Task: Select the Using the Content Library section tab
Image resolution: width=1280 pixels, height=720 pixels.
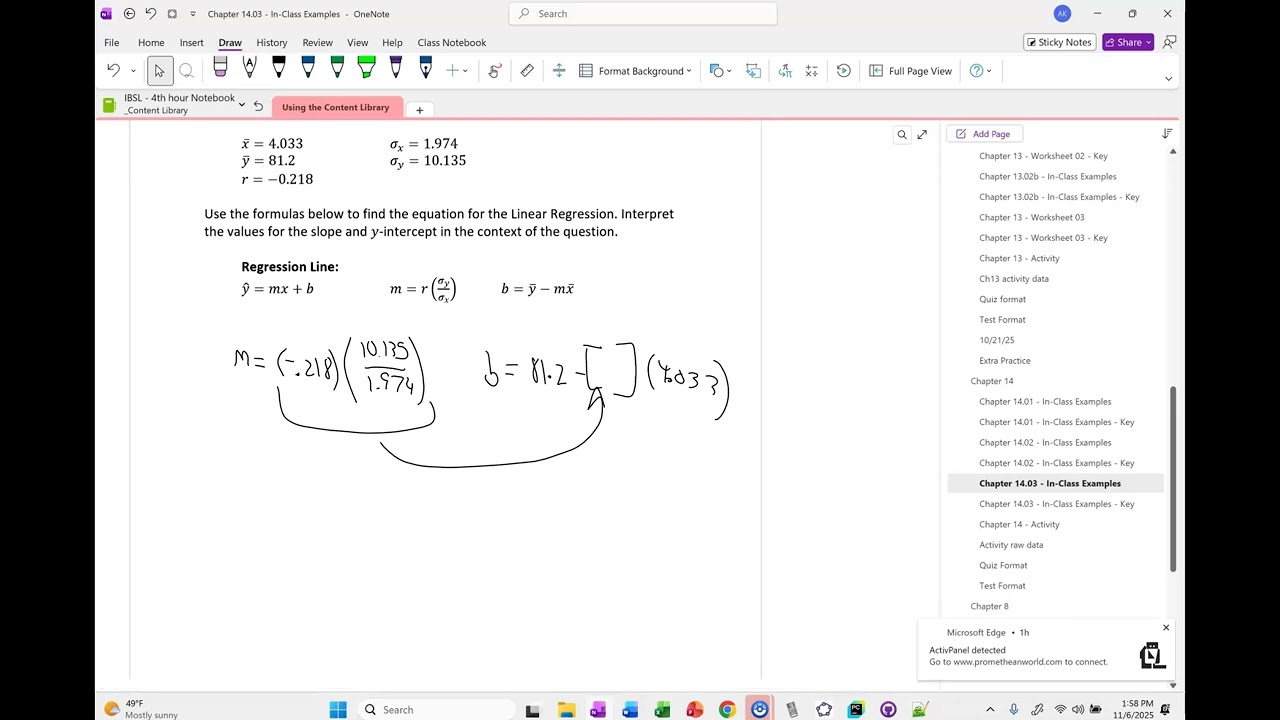Action: tap(336, 108)
